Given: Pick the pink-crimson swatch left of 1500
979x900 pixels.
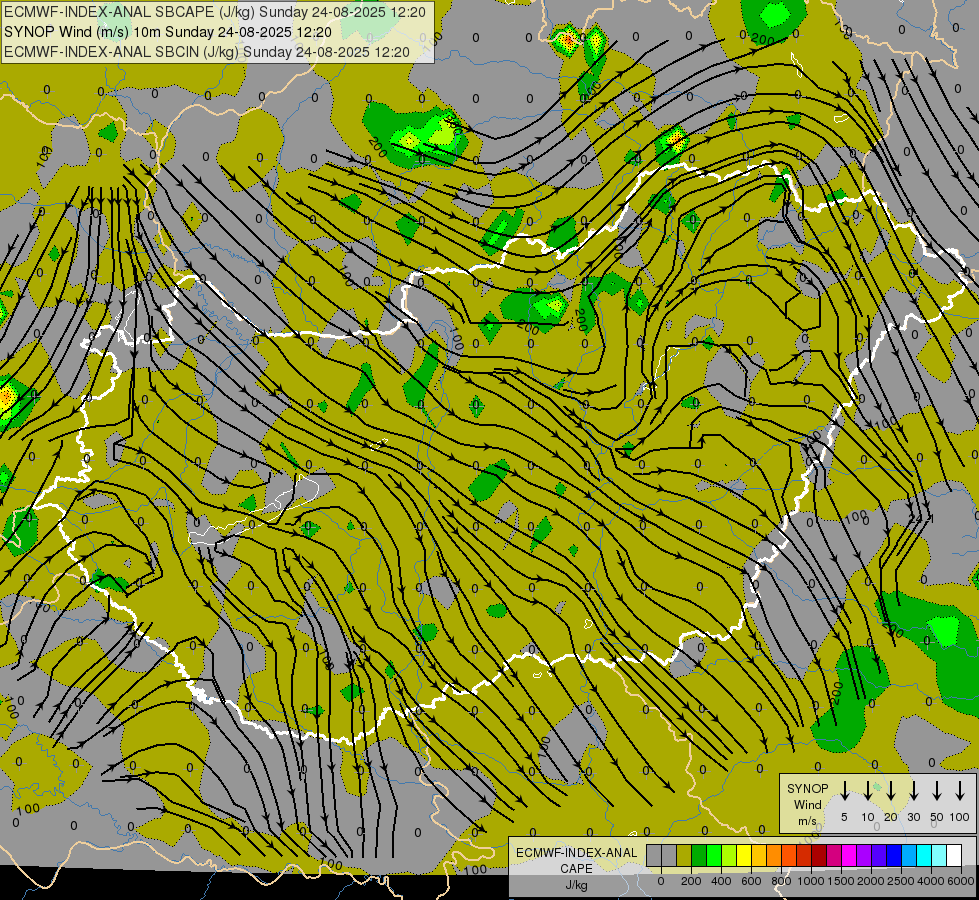Looking at the screenshot, I should click(835, 856).
